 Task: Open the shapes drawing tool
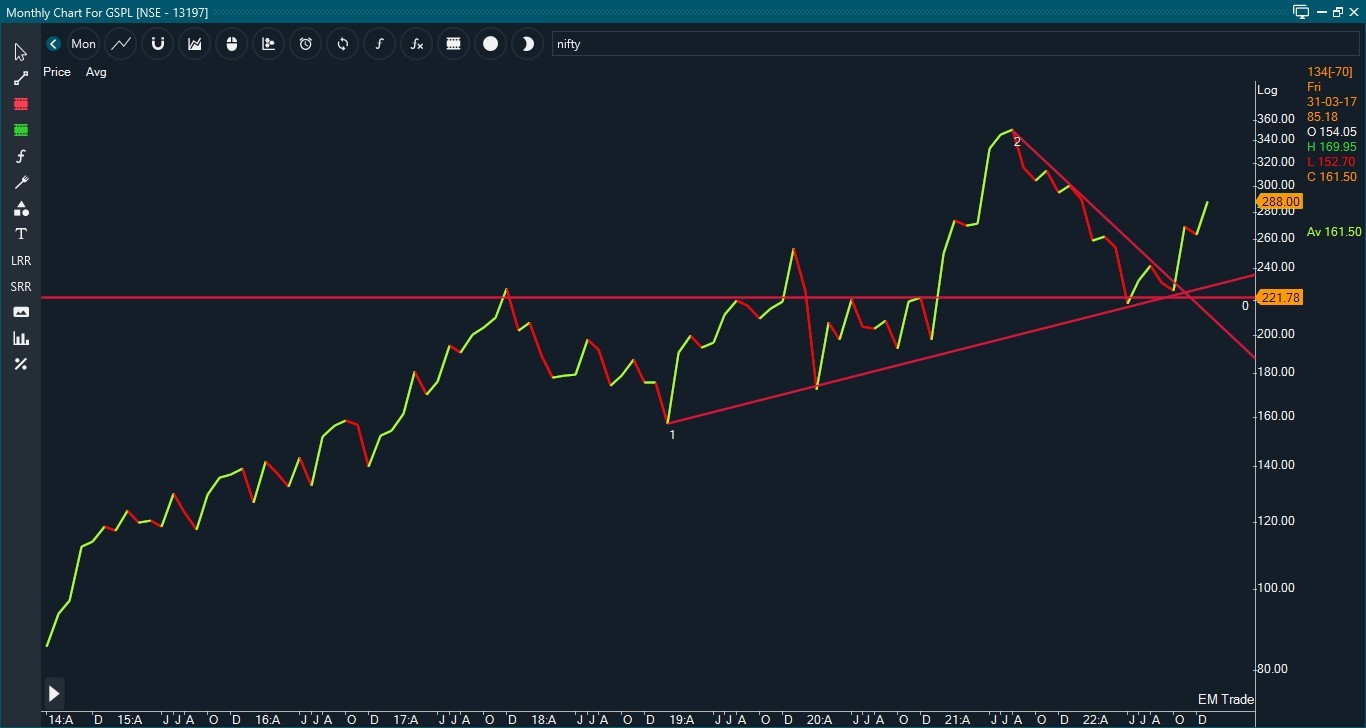click(20, 208)
